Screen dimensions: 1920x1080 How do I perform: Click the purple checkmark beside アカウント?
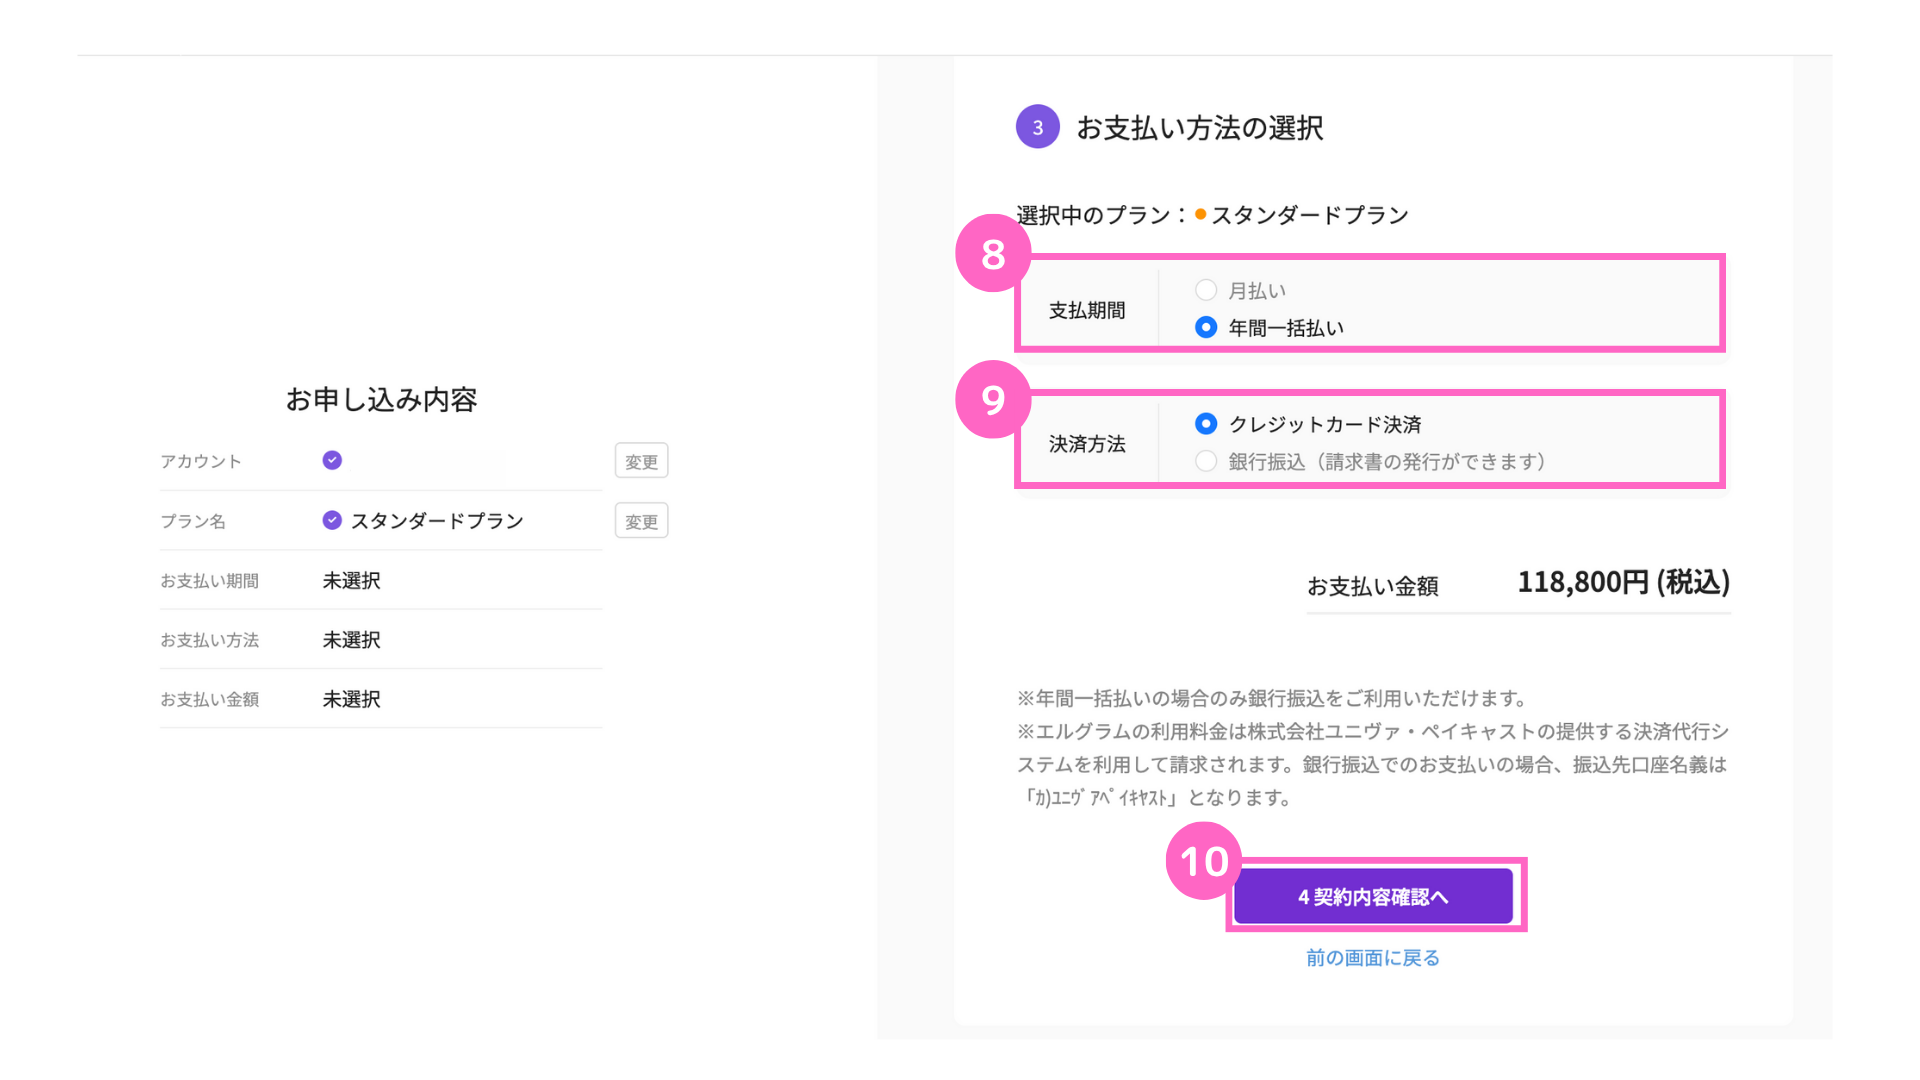coord(332,460)
